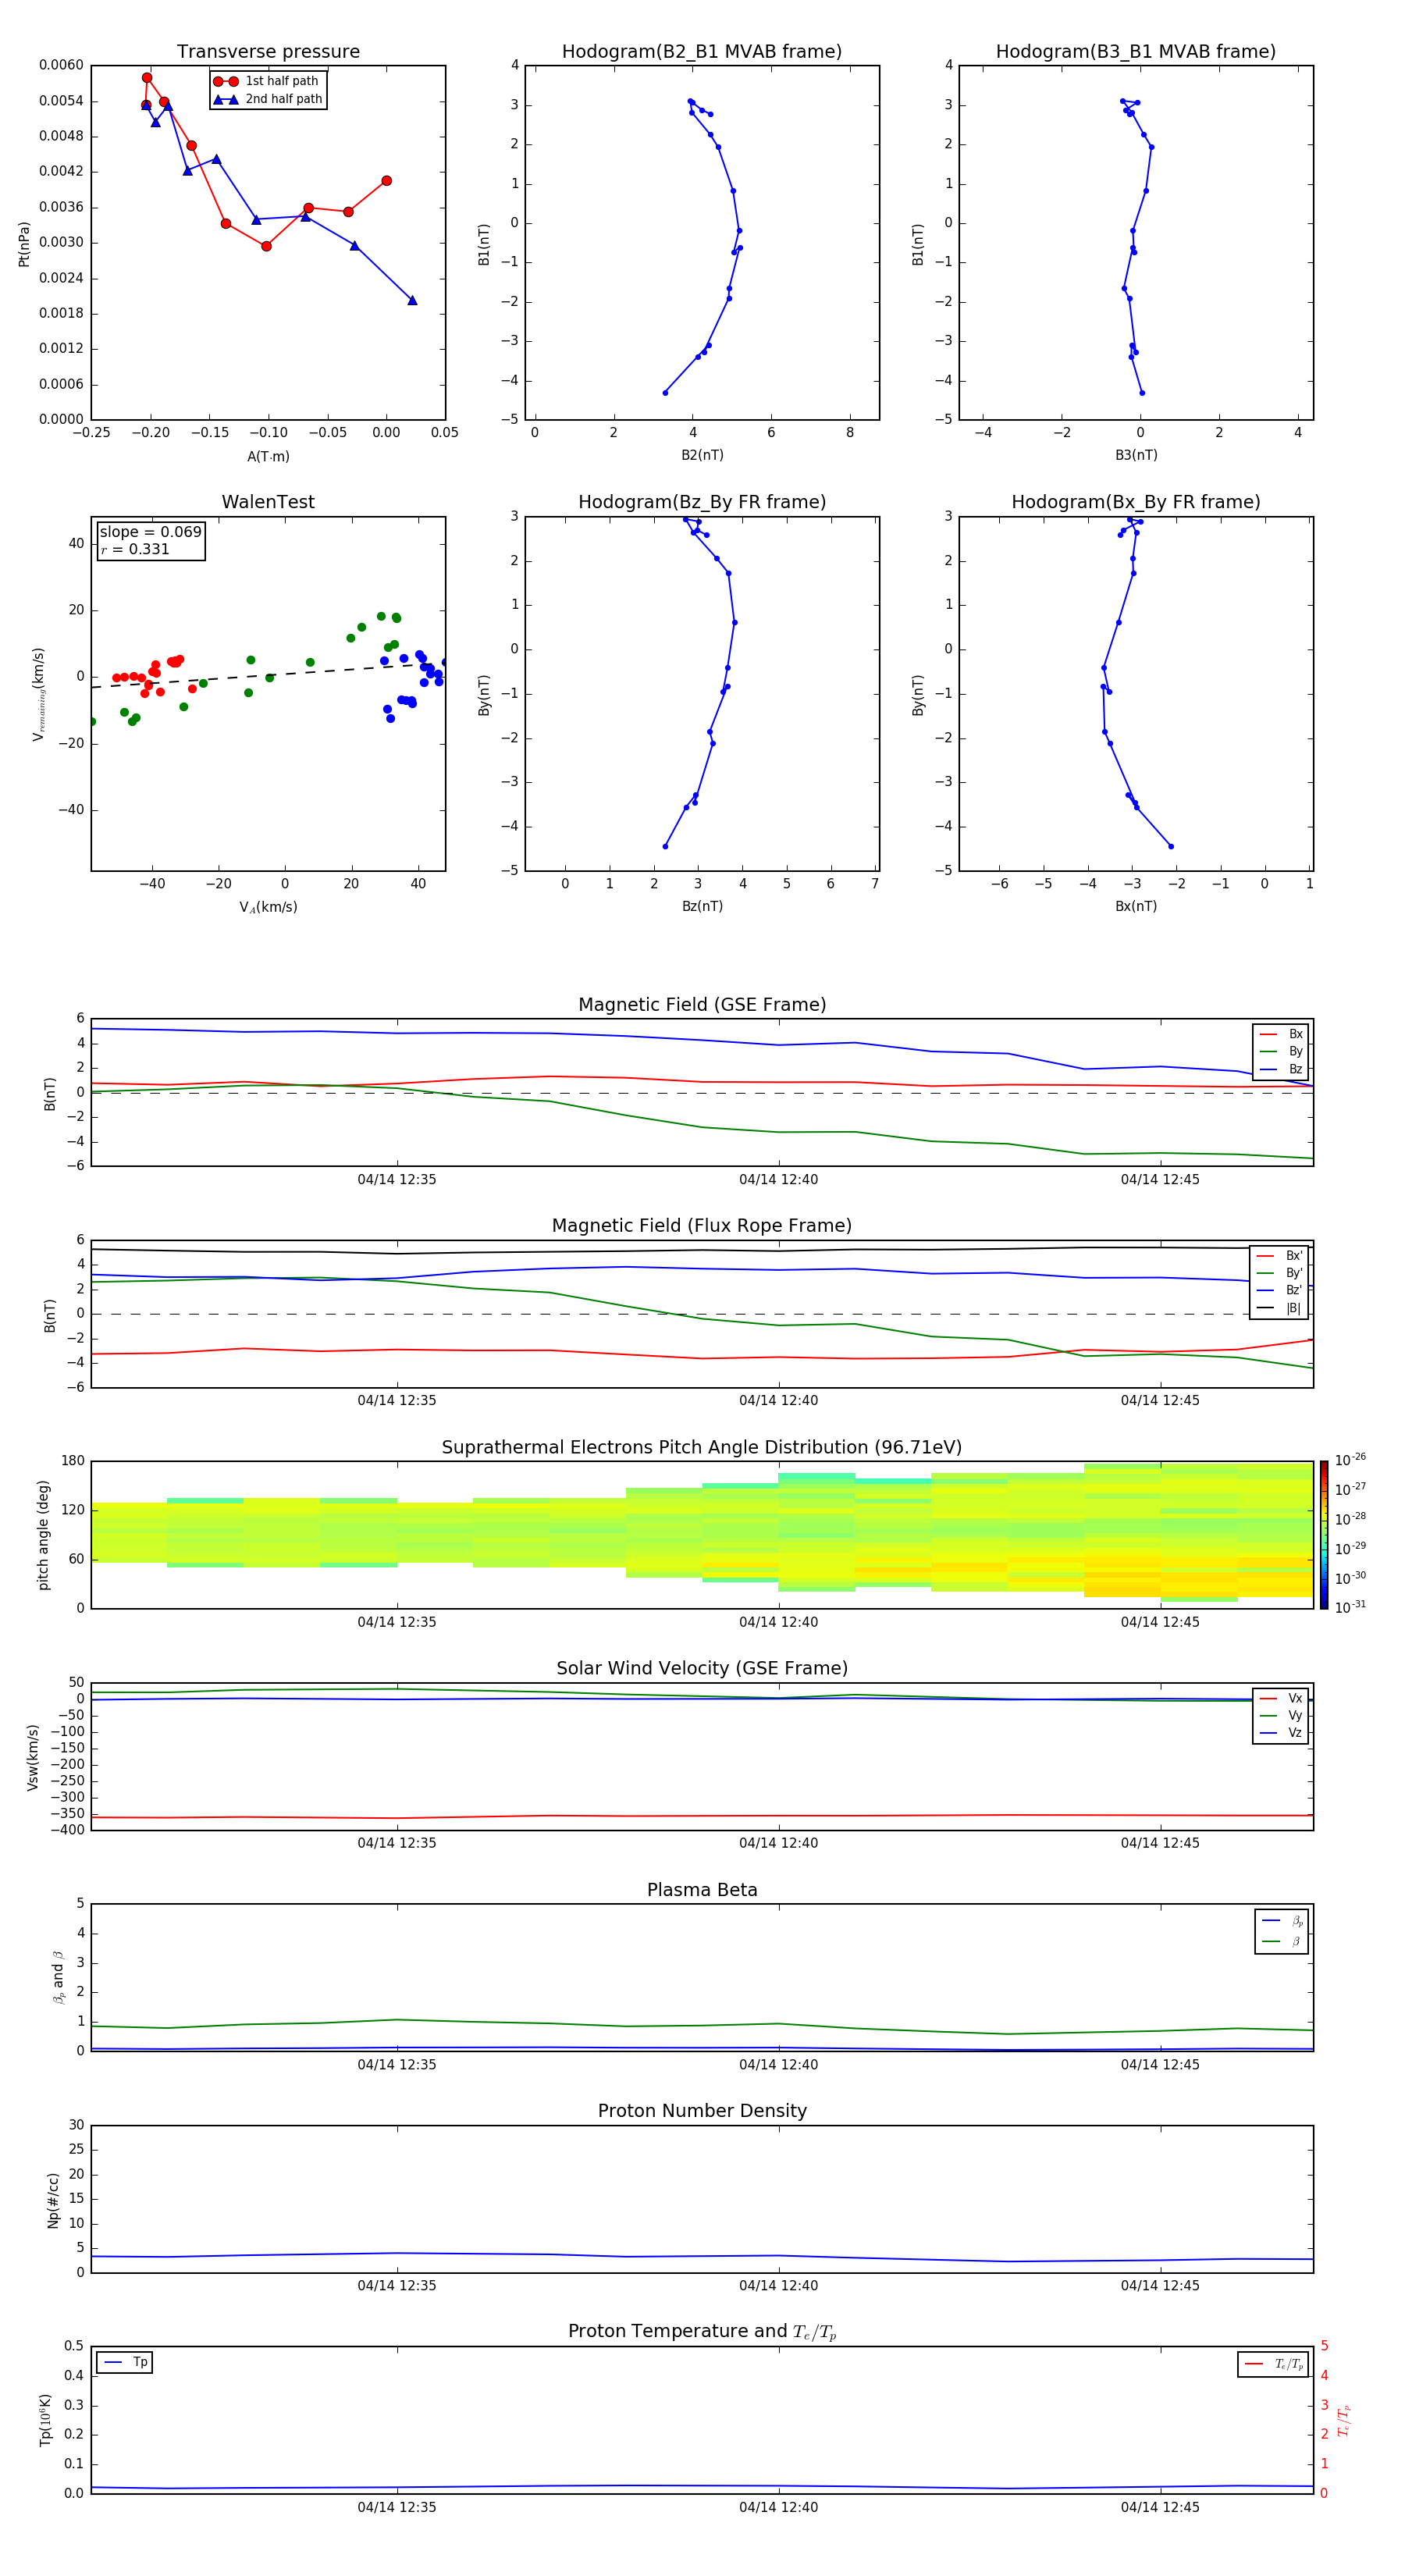Click '04/14 12:35' tick under GSE field plot
Viewport: 1405px width, 2576px height.
tap(397, 1180)
